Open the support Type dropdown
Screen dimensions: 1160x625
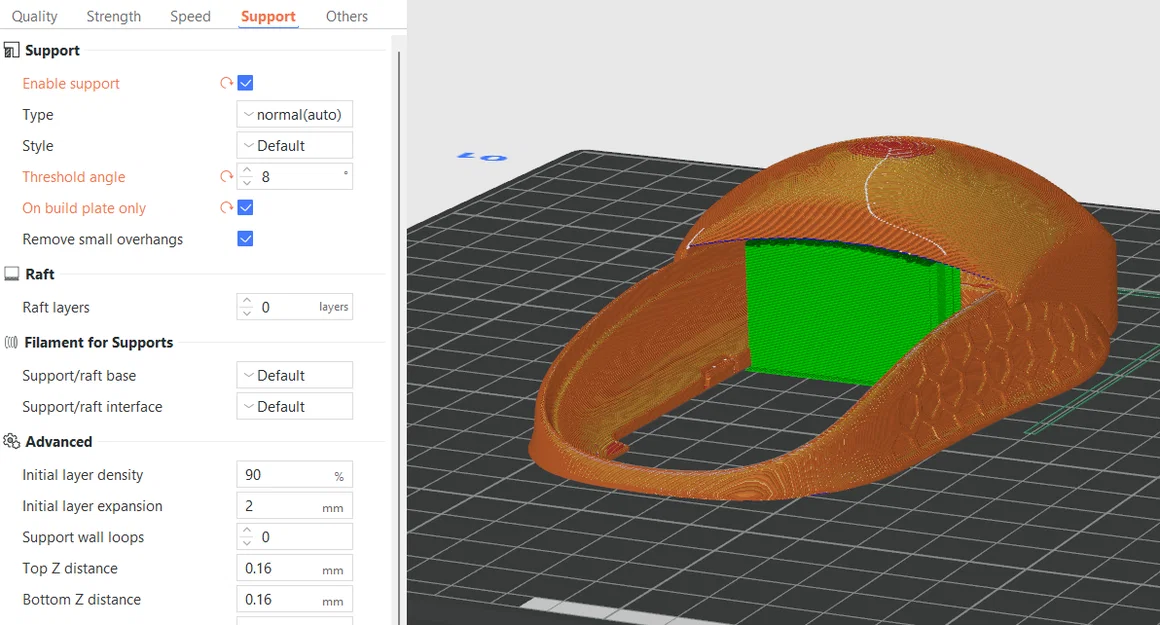(294, 115)
